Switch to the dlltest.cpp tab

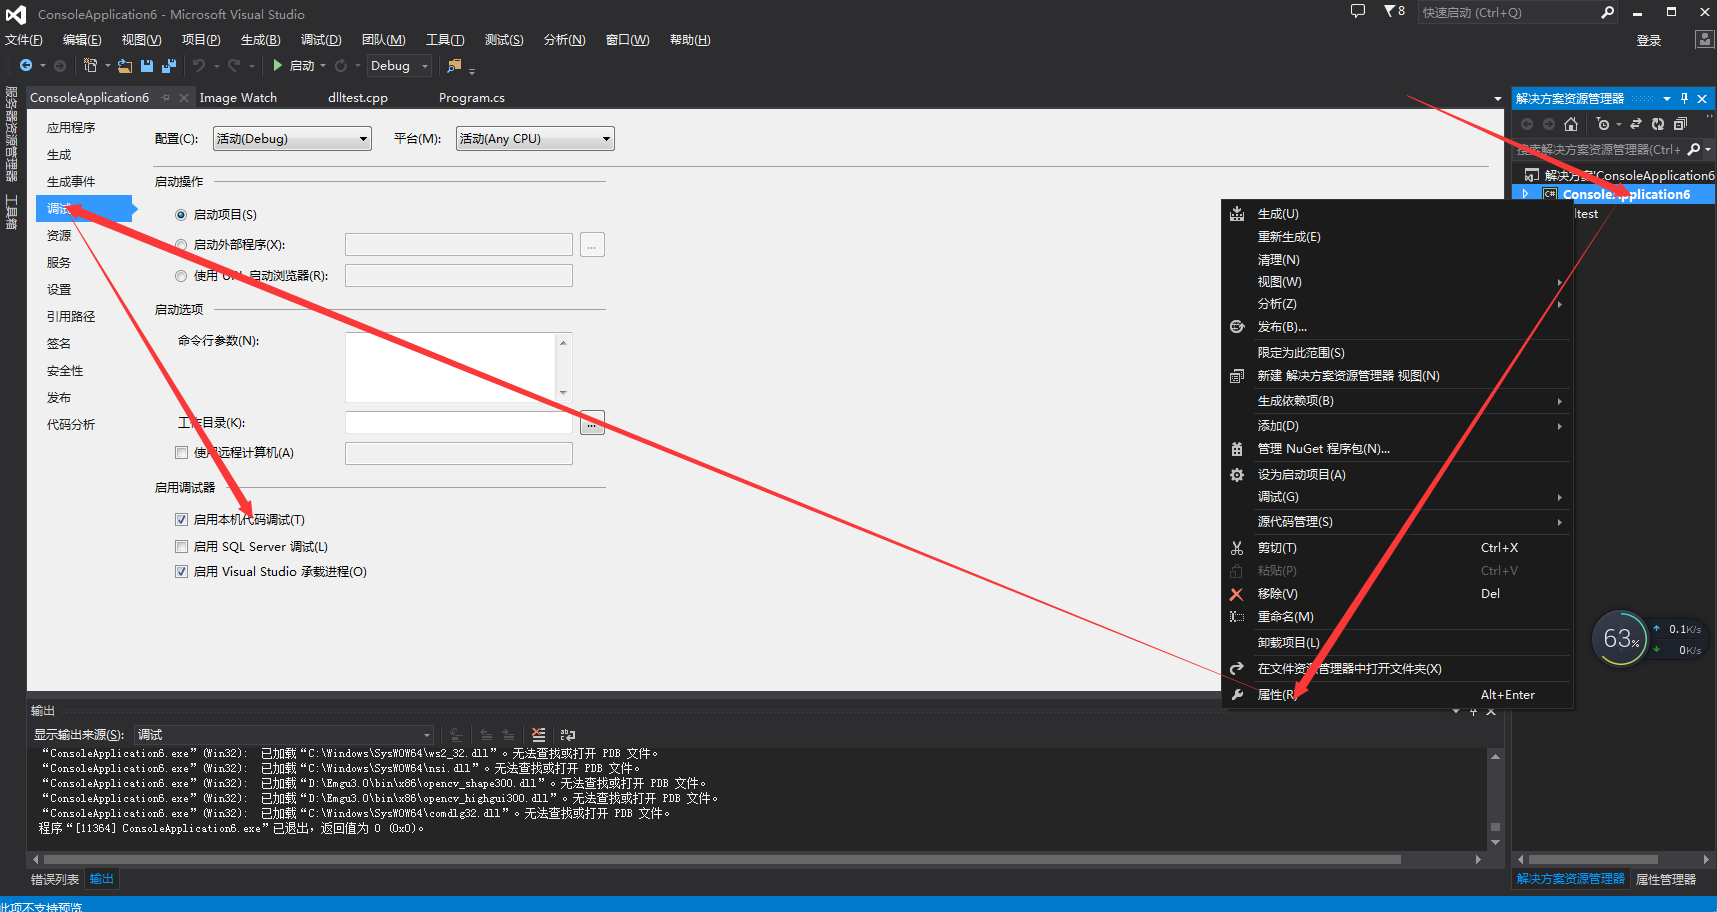coord(358,97)
